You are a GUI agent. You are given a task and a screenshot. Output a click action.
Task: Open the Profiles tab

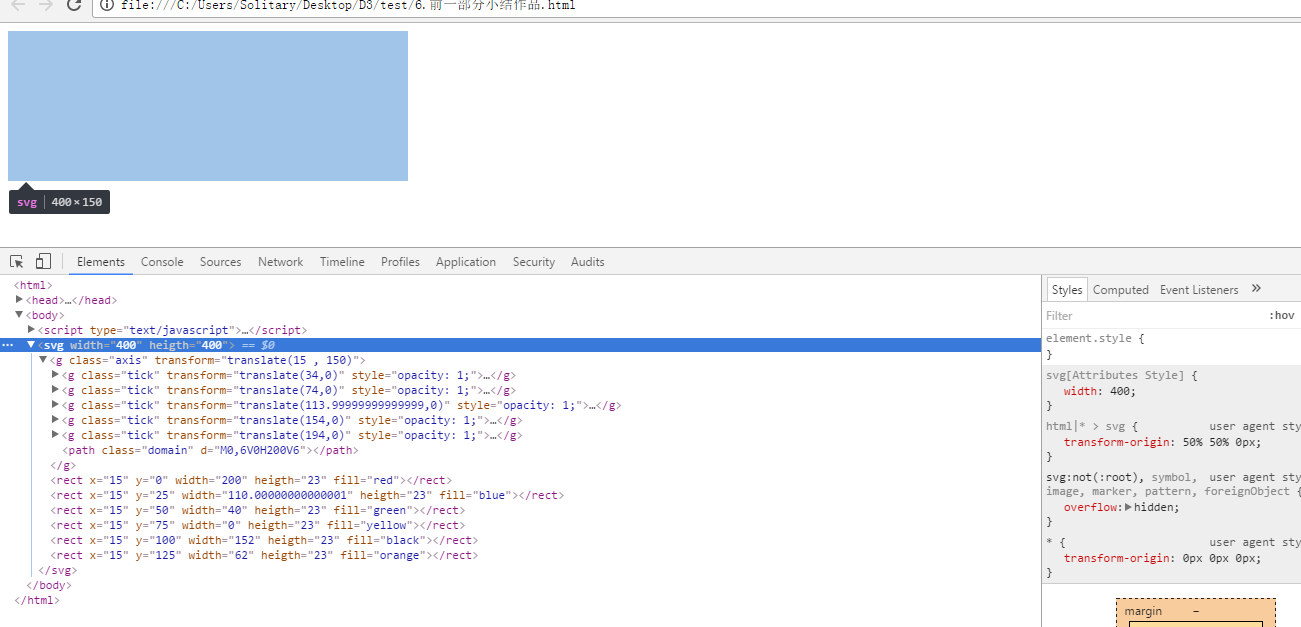400,262
